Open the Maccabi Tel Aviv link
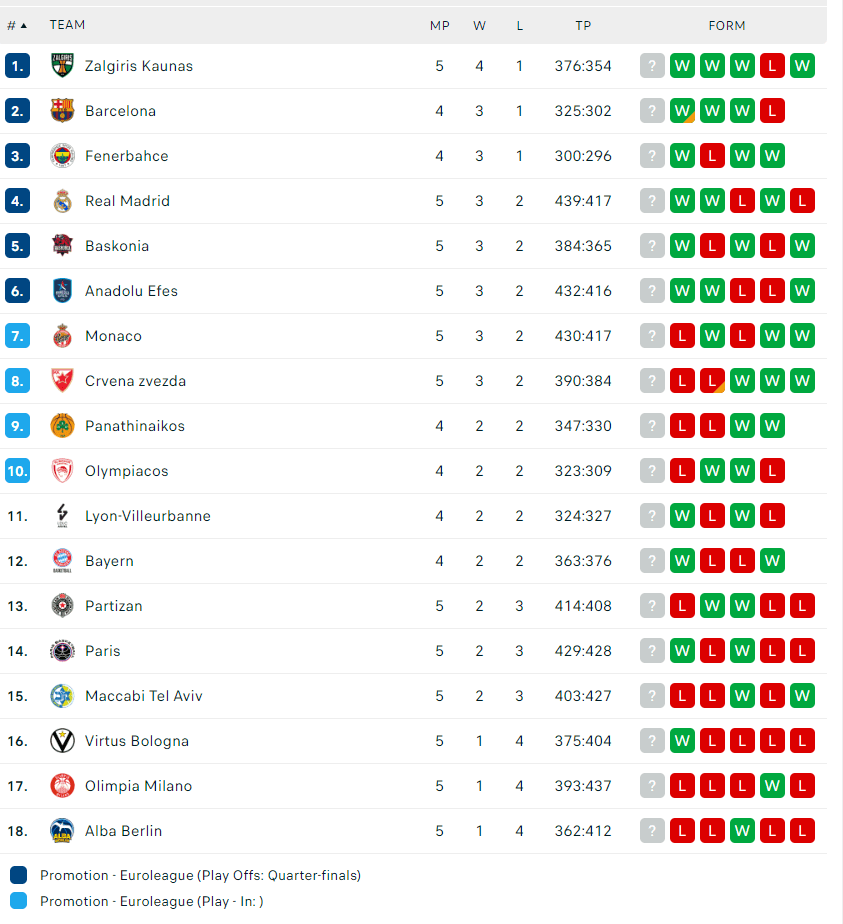 (x=143, y=696)
